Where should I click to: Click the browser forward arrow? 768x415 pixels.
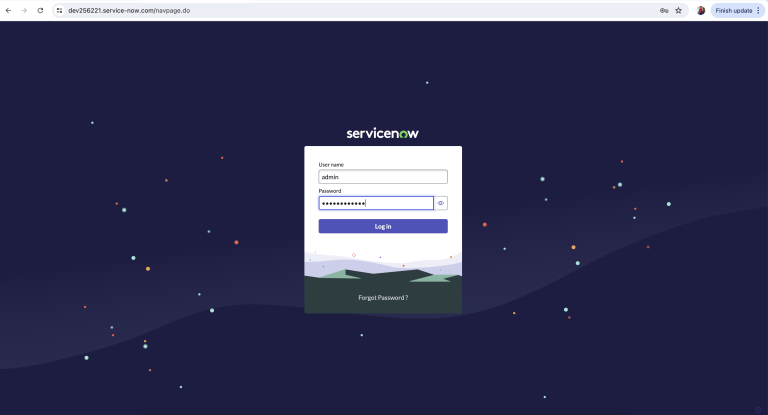pos(24,10)
